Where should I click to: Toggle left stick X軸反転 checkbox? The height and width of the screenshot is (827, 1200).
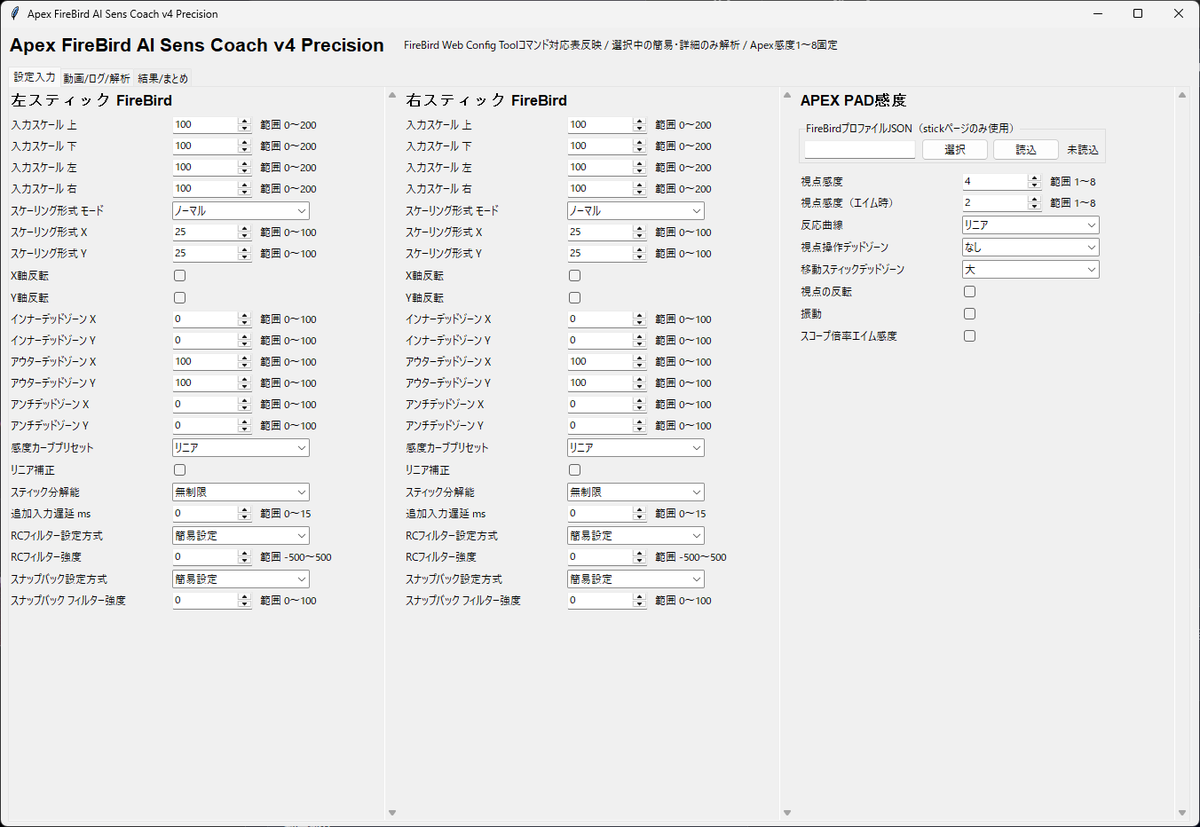(x=180, y=275)
